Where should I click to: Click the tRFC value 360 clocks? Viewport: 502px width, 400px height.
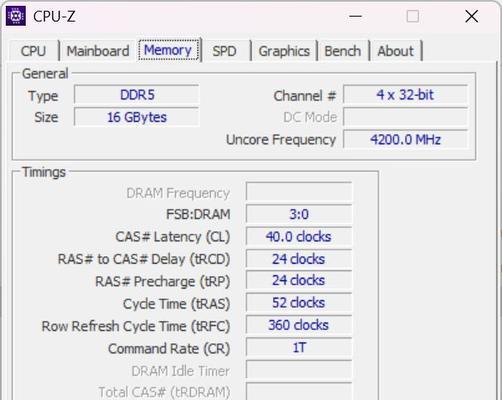pos(299,325)
